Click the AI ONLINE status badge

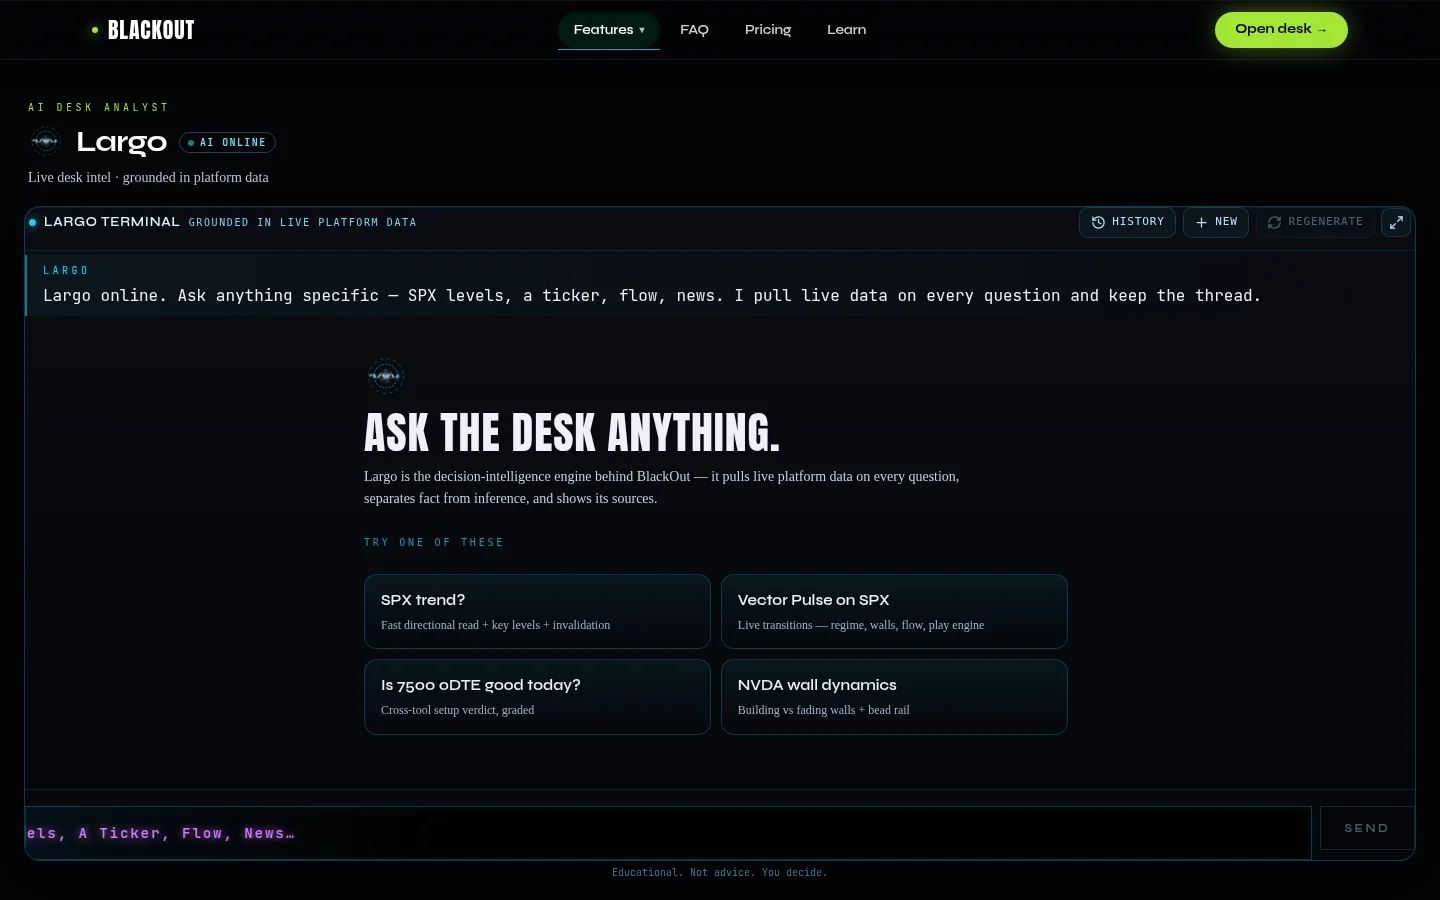point(227,143)
